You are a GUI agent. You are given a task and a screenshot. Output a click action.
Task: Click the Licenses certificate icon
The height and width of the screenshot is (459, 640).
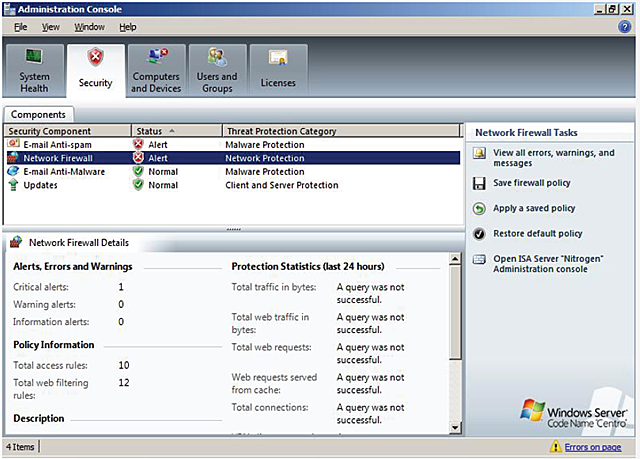(x=278, y=58)
